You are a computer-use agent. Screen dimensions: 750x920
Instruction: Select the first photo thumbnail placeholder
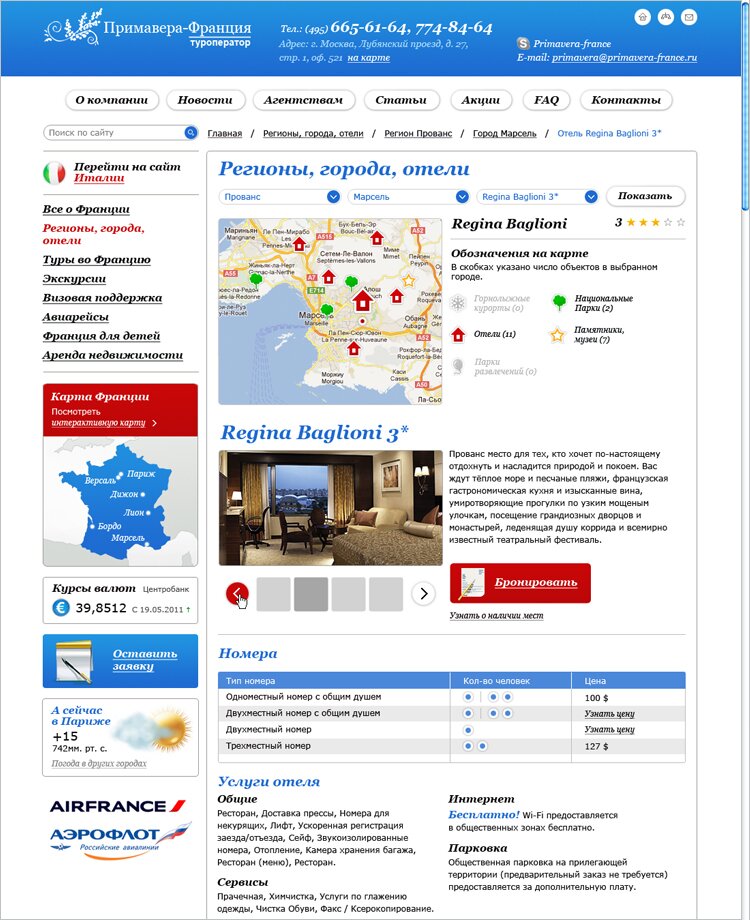[x=273, y=594]
